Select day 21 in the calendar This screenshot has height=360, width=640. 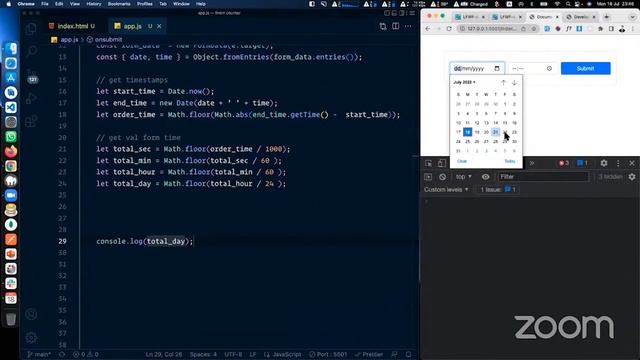[496, 132]
